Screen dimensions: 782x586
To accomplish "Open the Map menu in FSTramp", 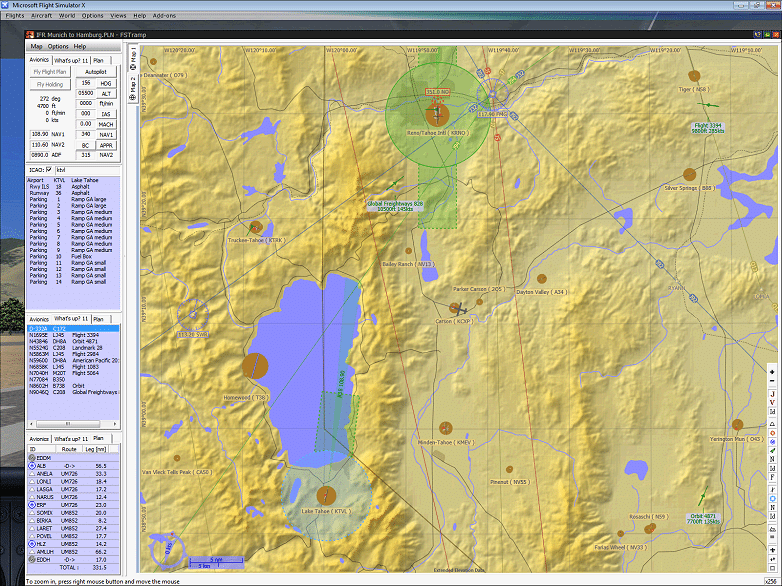I will (x=36, y=46).
